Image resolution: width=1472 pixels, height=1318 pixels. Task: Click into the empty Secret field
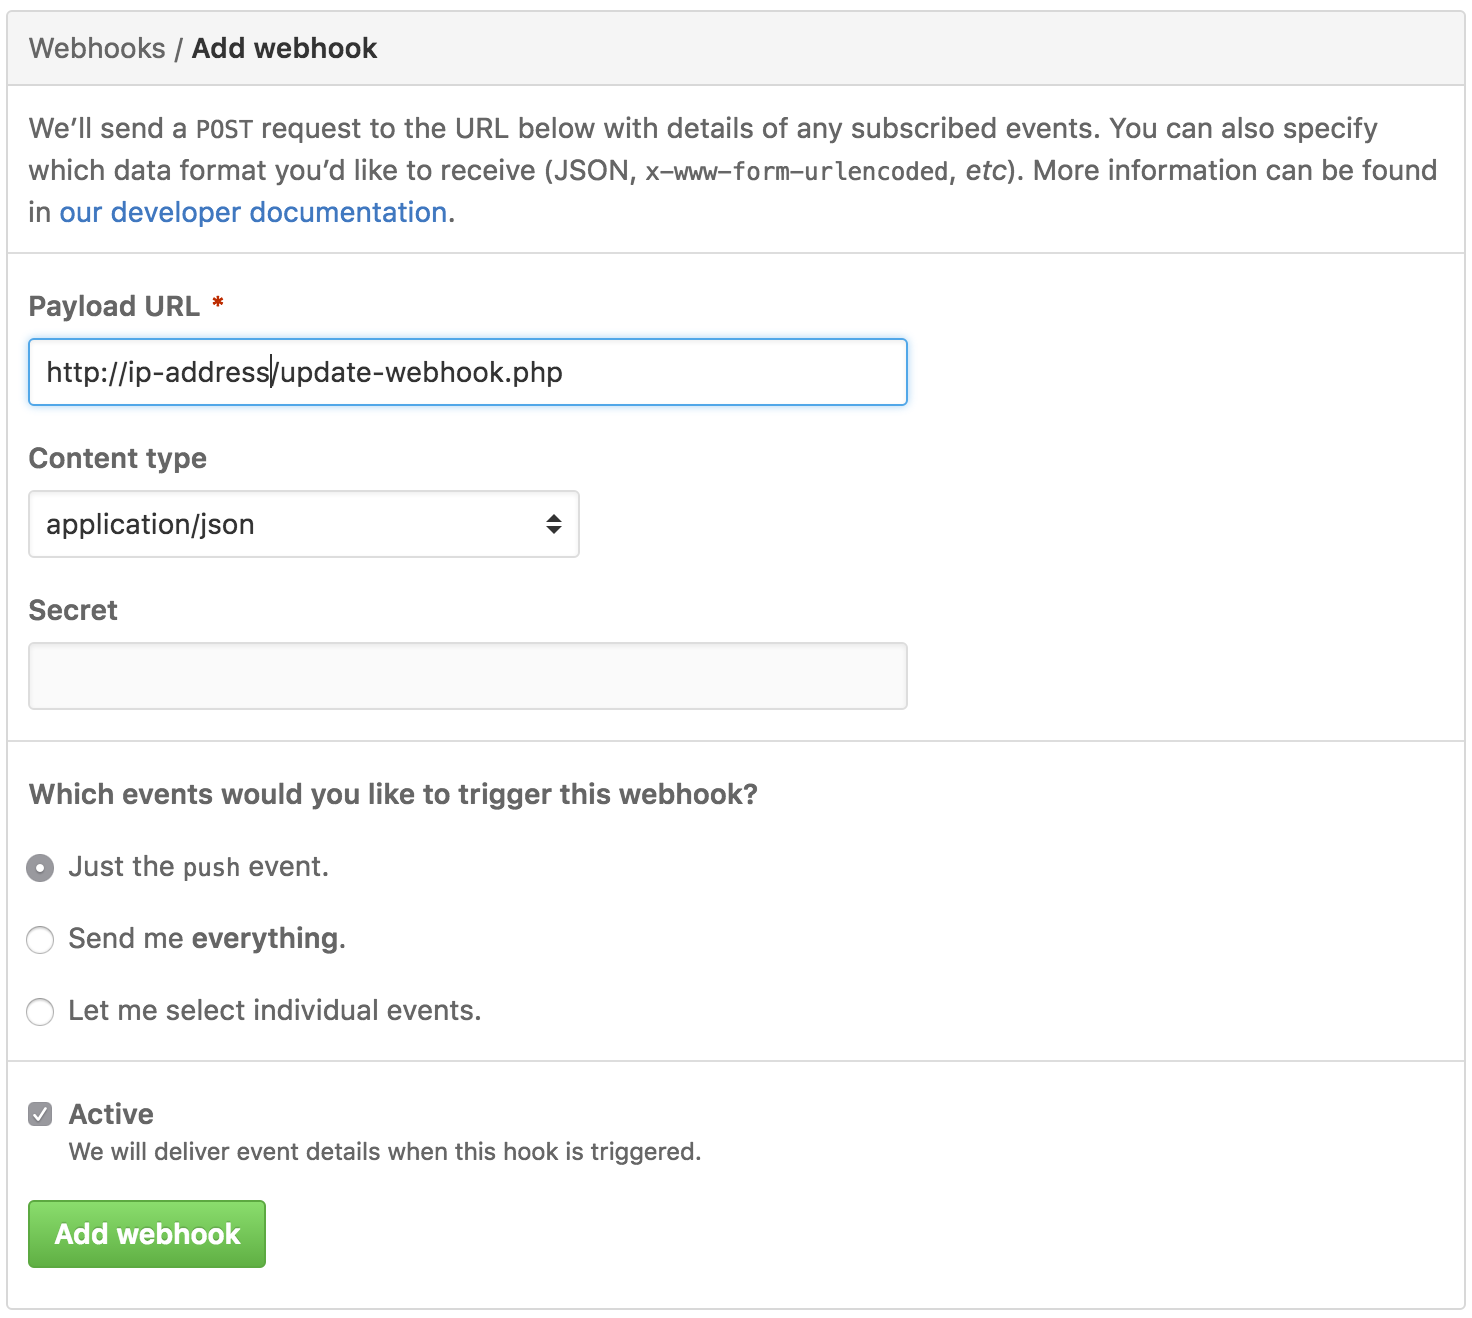467,676
